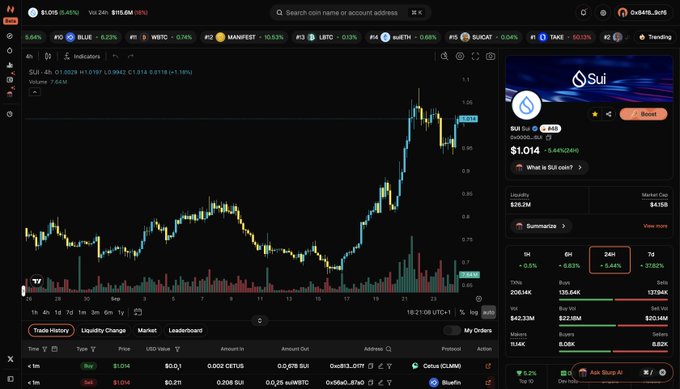Toggle the My Orders switch
Screen dimensions: 680x389
pos(451,330)
